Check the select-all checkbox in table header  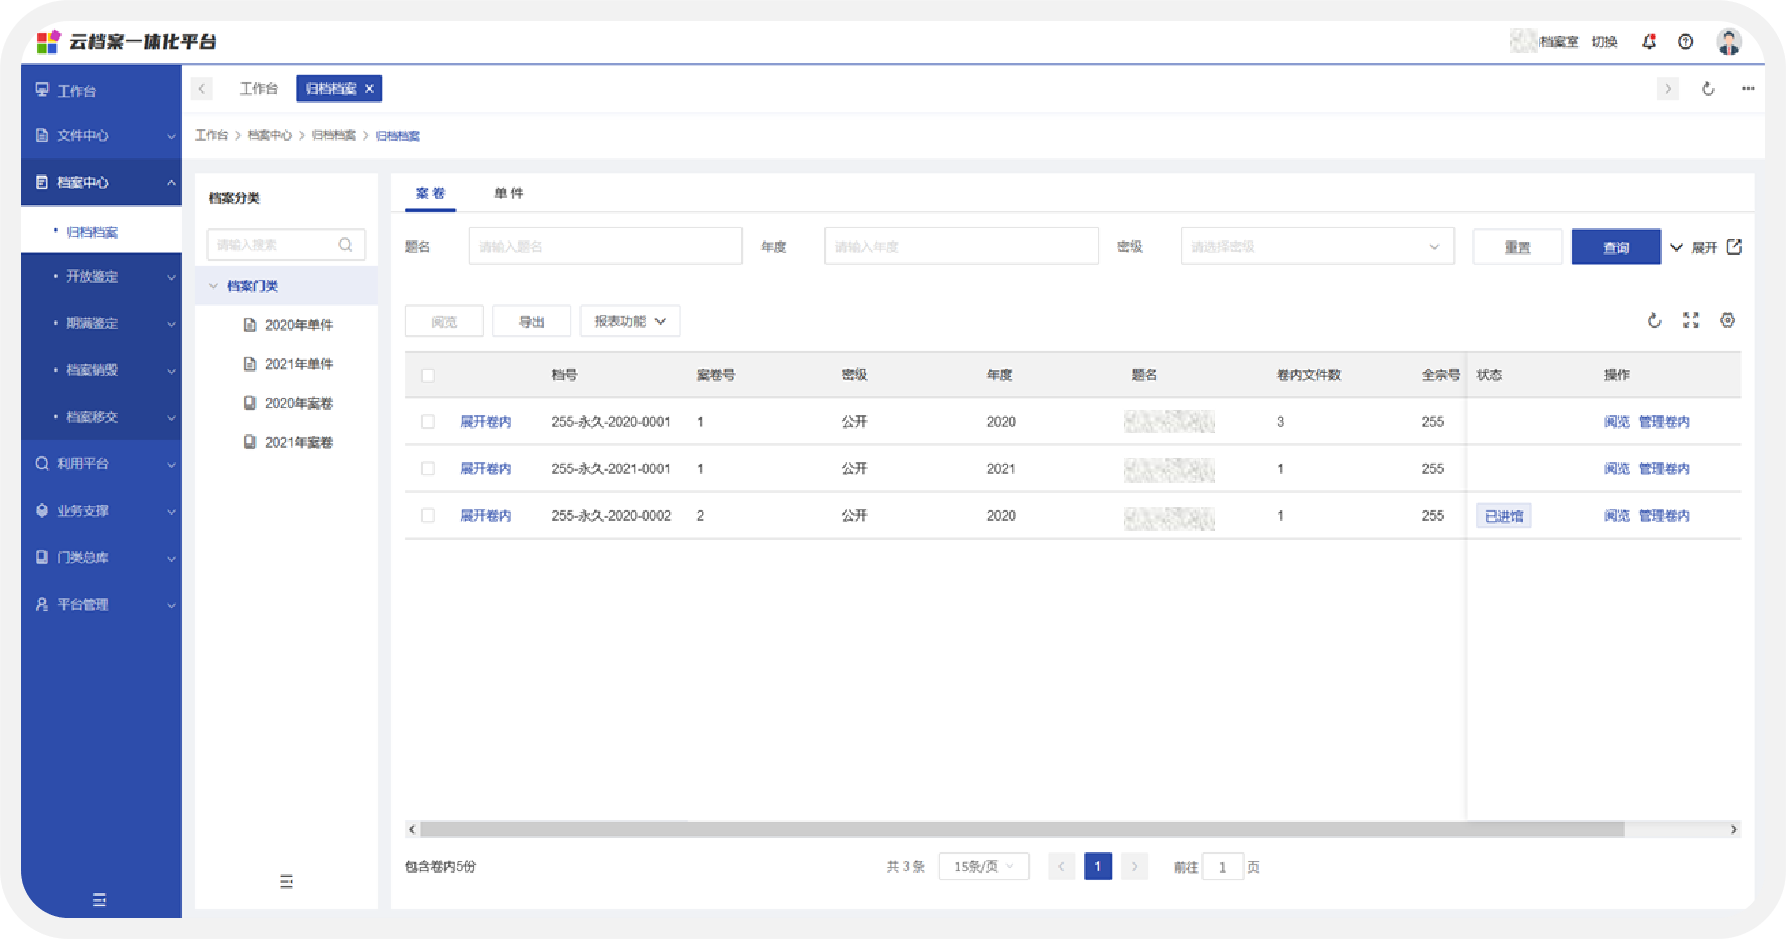click(428, 376)
